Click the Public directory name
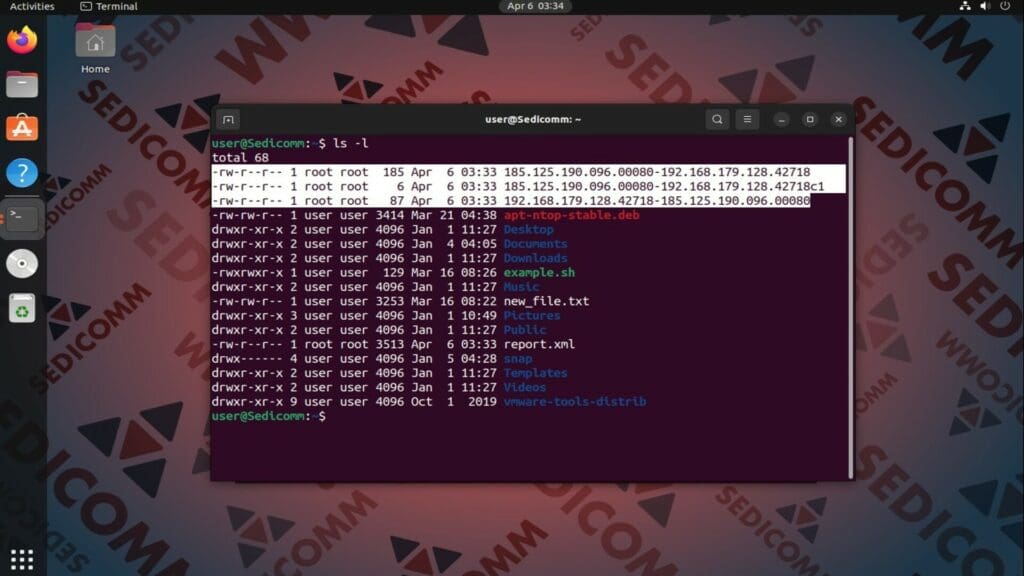The height and width of the screenshot is (576, 1024). click(x=524, y=330)
